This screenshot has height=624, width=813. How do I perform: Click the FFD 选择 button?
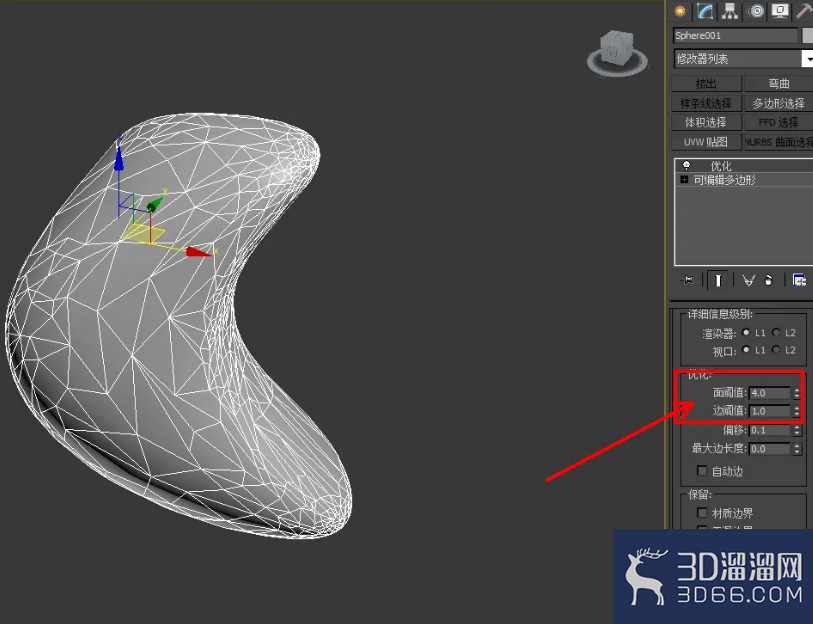(x=778, y=122)
